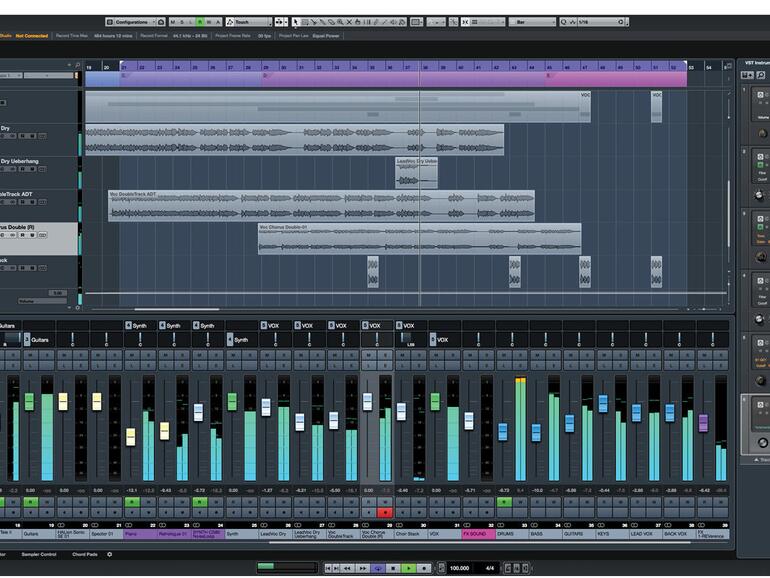Go to project start in transport
This screenshot has width=770, height=578.
tap(328, 568)
